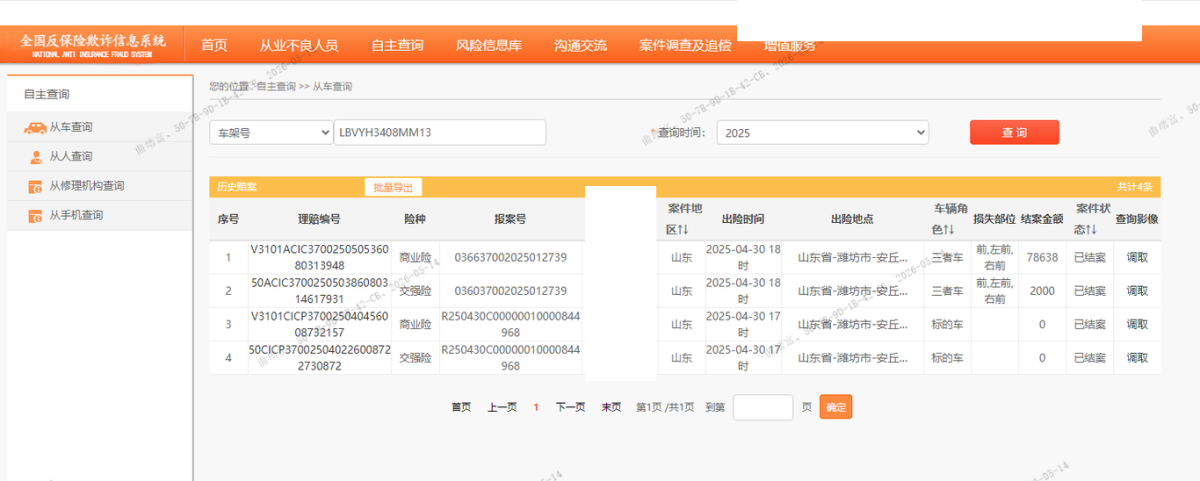This screenshot has height=481, width=1200.
Task: Click the 历史赔案 section title
Action: coord(237,187)
